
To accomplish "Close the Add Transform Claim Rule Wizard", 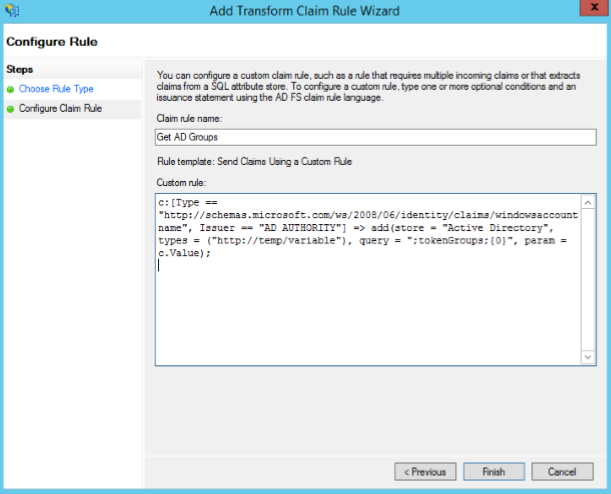I will (x=594, y=7).
